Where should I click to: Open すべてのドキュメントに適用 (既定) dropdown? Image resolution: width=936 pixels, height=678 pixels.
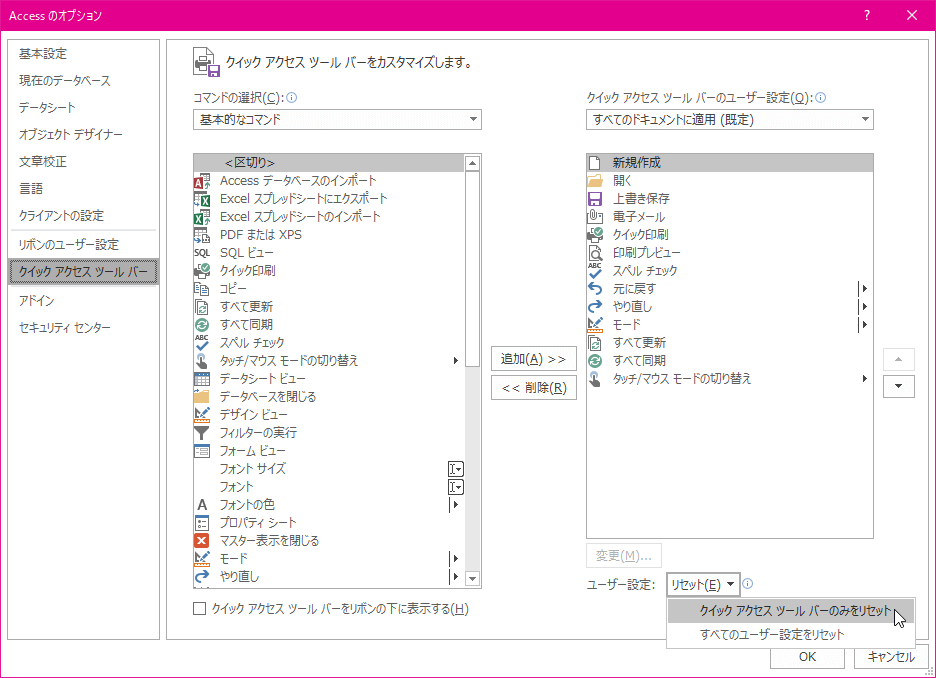coord(729,119)
